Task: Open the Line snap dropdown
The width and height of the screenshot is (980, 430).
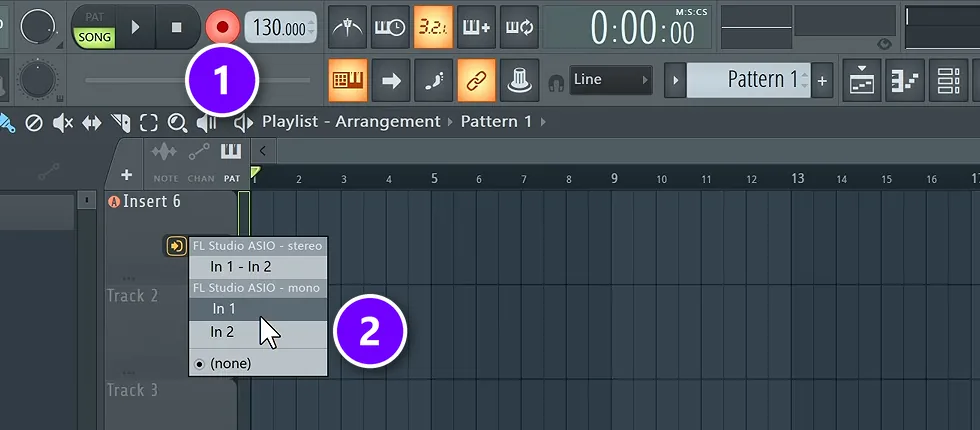Action: pyautogui.click(x=611, y=80)
